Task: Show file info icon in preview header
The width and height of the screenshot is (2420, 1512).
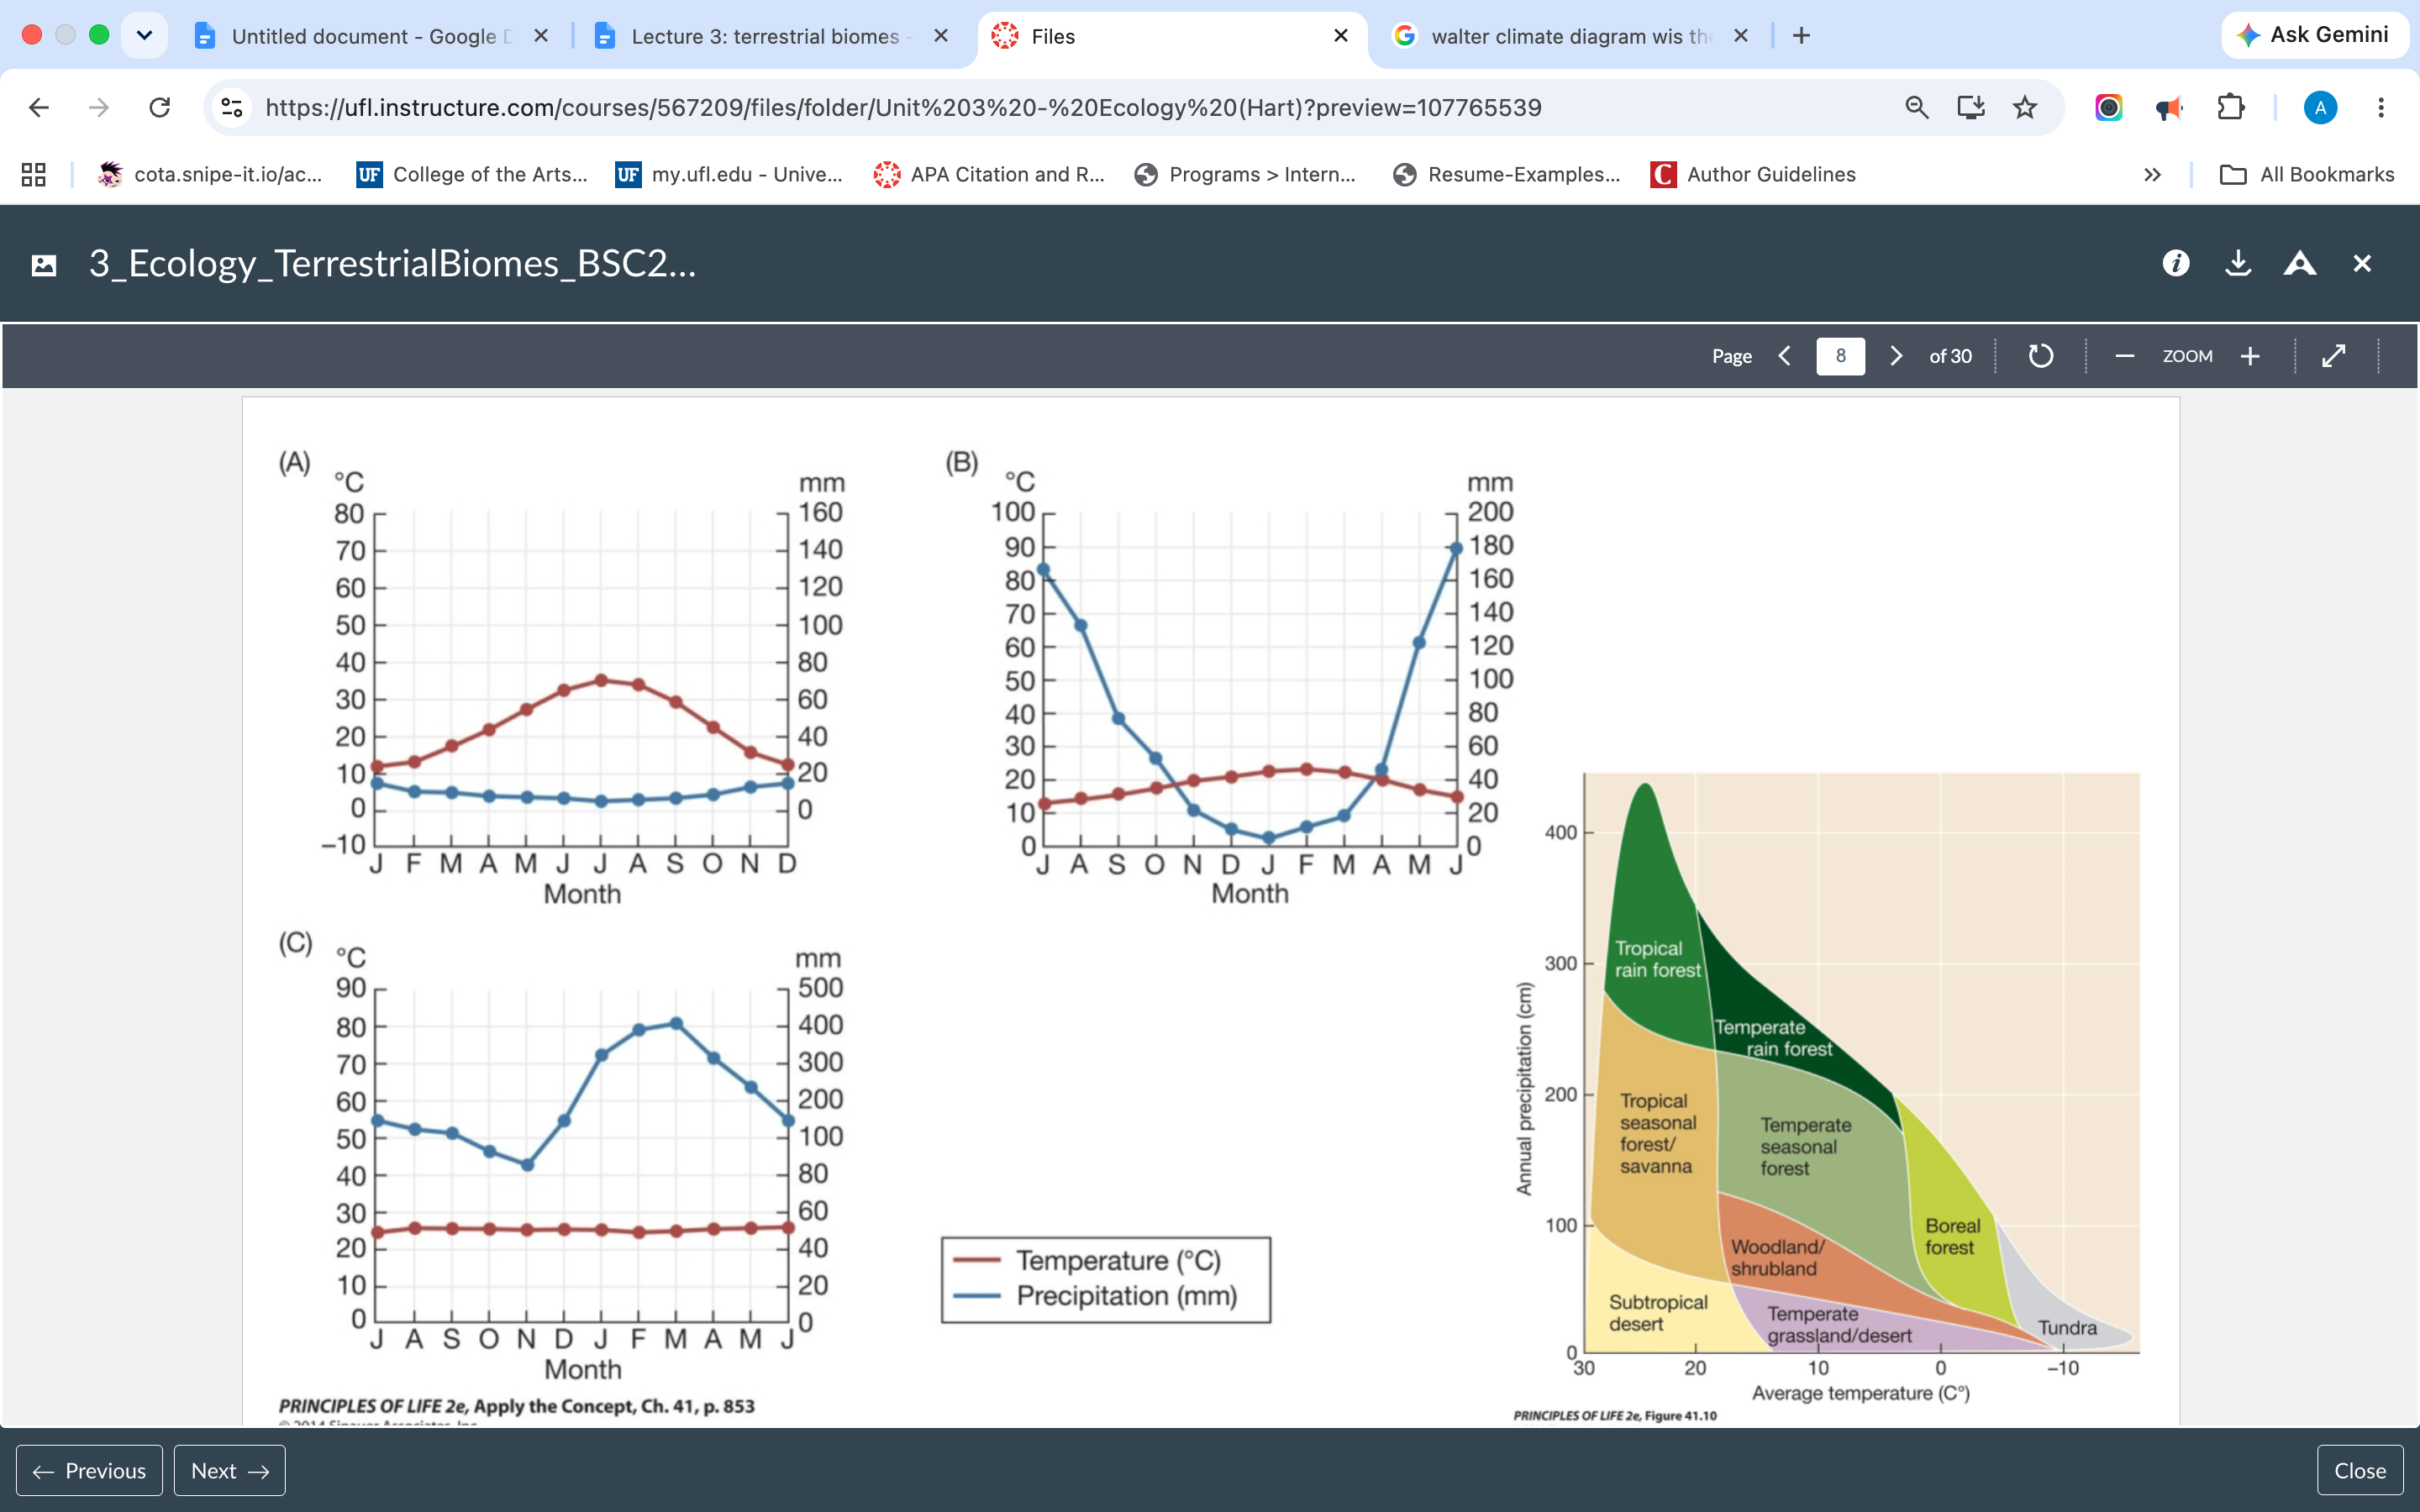Action: click(2176, 263)
